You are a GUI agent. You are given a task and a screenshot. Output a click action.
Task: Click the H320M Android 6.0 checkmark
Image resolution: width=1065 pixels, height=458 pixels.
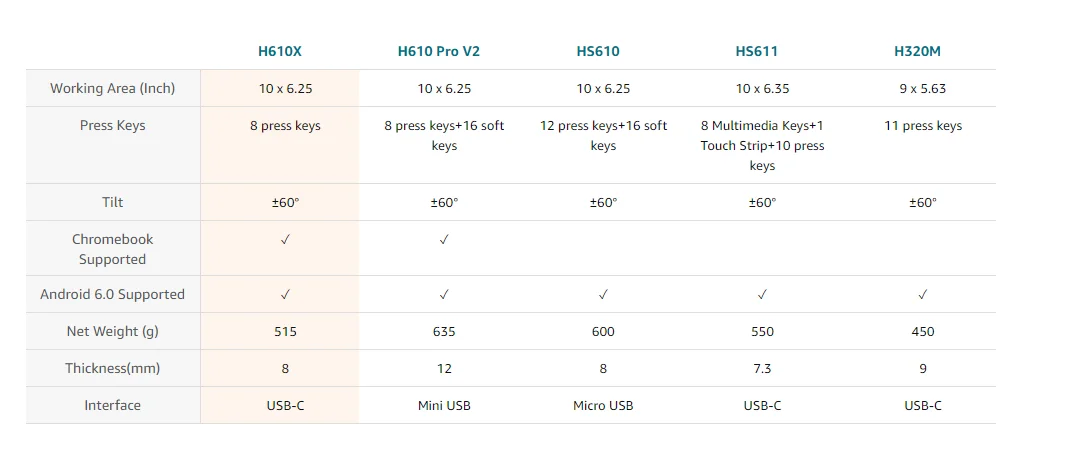[x=922, y=295]
